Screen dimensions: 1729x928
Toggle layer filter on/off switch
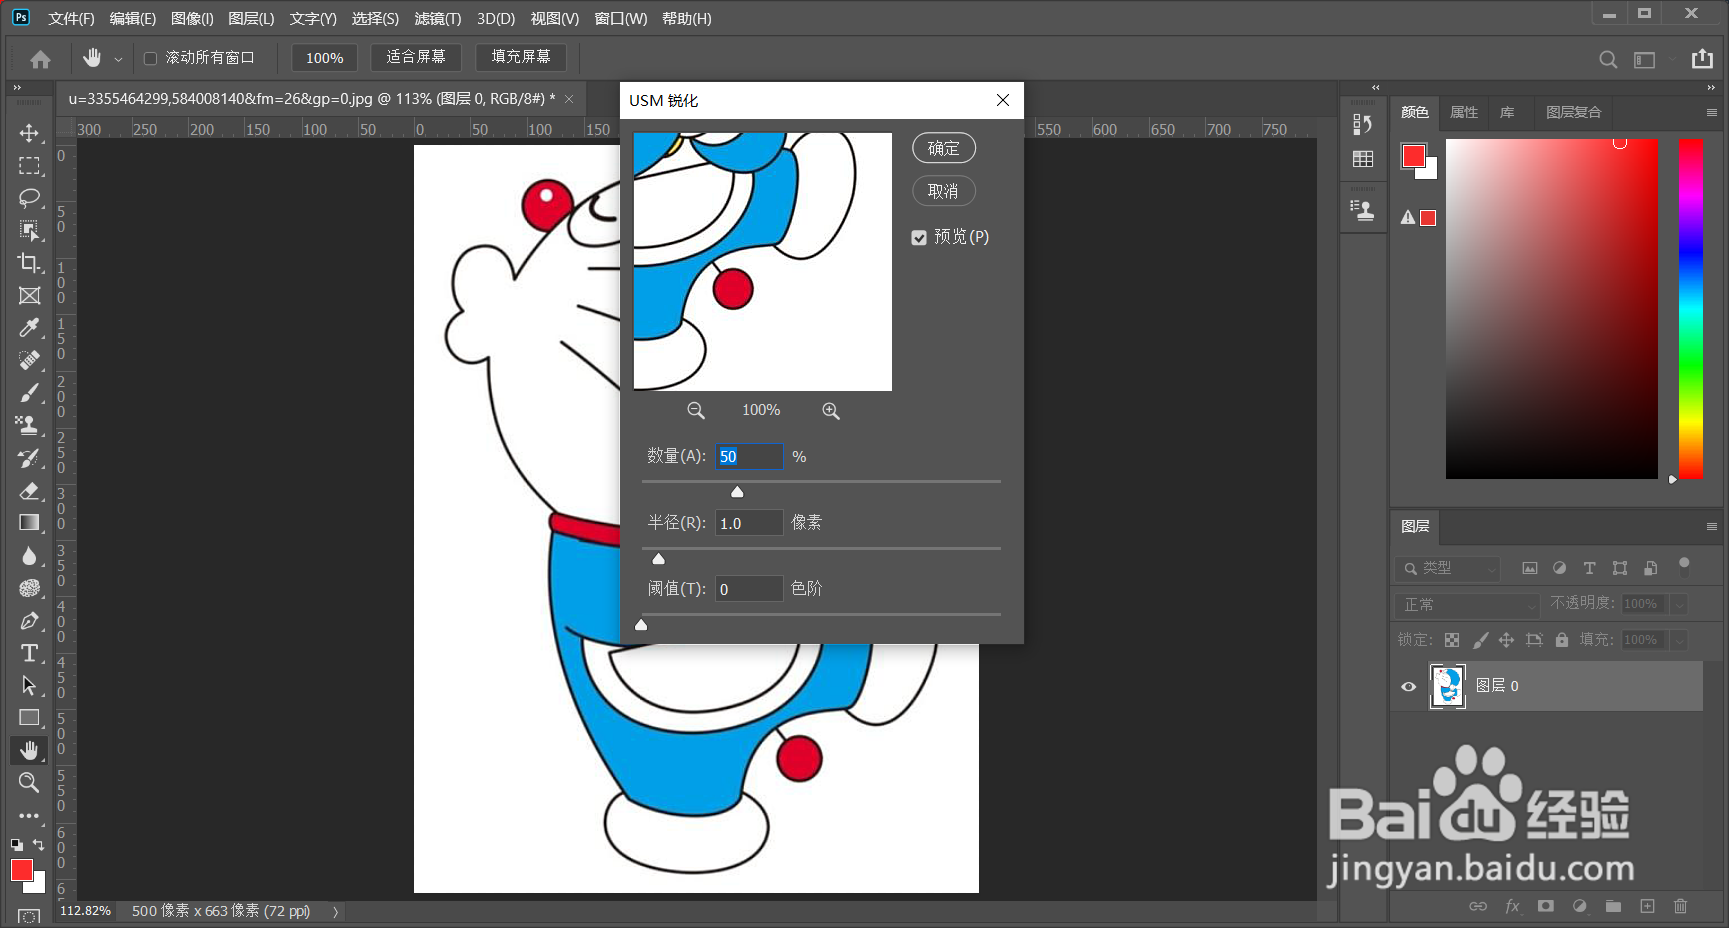click(1684, 566)
